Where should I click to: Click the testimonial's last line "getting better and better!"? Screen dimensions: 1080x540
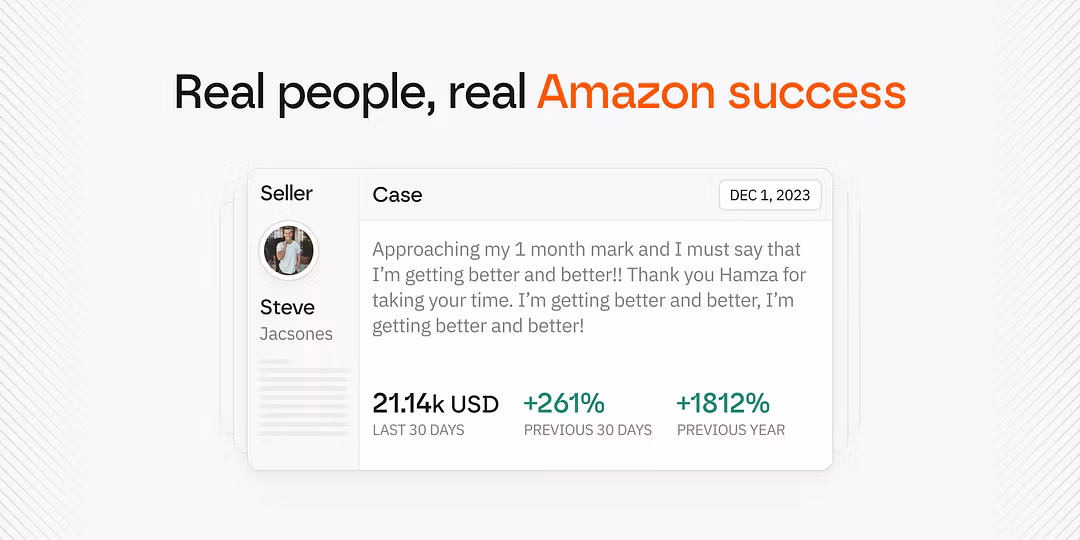[x=478, y=326]
